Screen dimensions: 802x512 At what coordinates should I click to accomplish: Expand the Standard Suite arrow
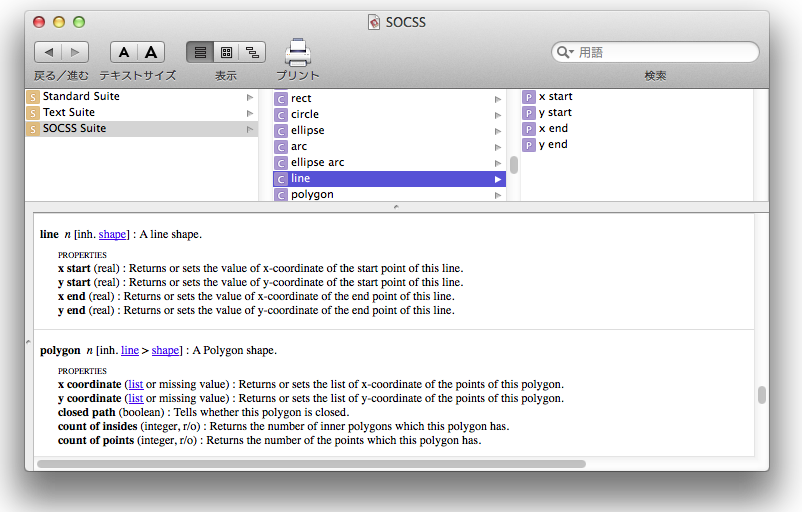coord(250,97)
